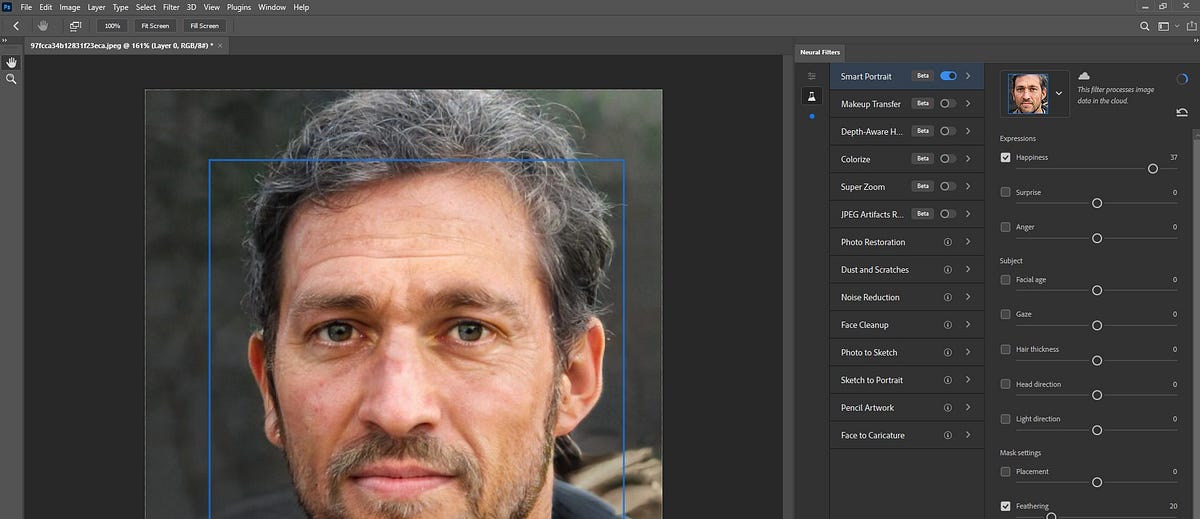The height and width of the screenshot is (519, 1200).
Task: Enable the Super Zoom toggle
Action: tap(948, 186)
